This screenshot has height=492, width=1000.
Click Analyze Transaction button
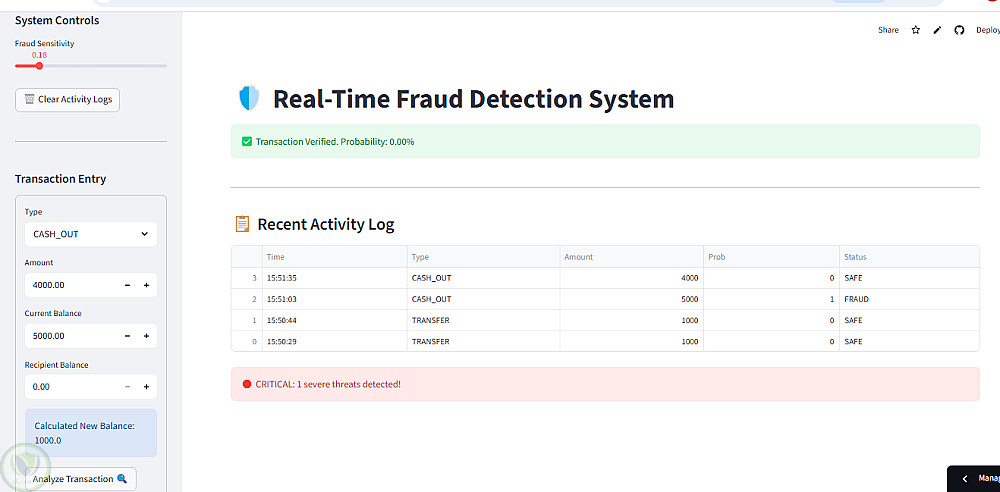80,479
